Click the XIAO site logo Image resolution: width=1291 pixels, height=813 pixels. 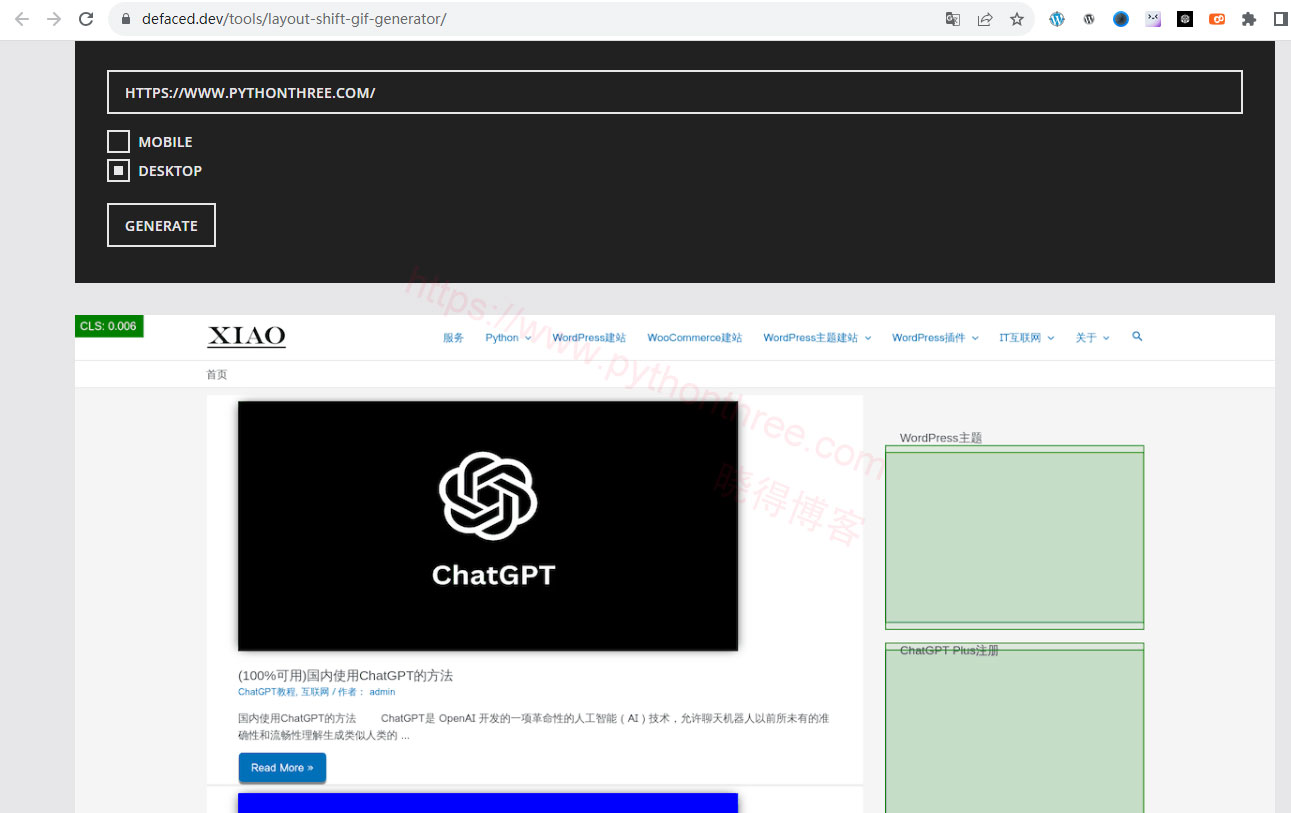[247, 337]
